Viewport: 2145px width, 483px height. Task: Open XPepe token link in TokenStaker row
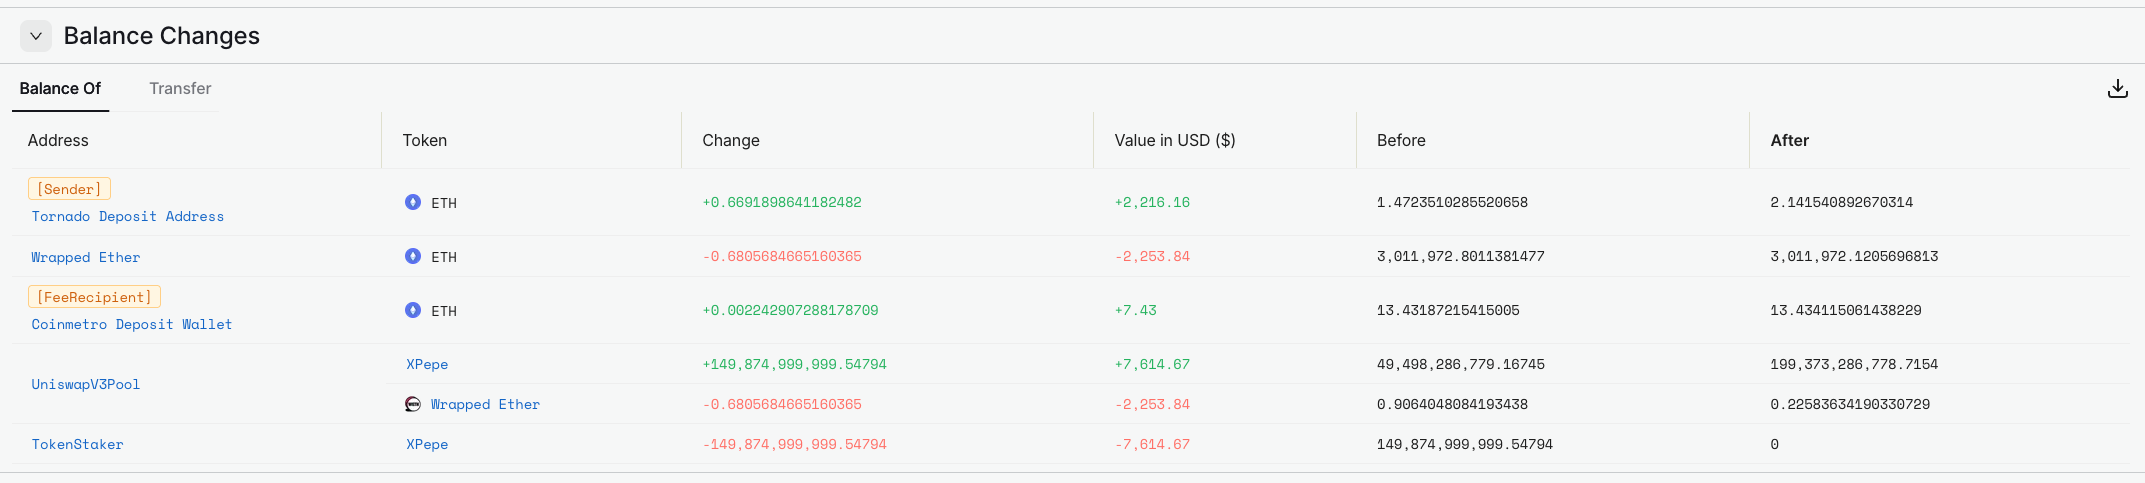427,444
